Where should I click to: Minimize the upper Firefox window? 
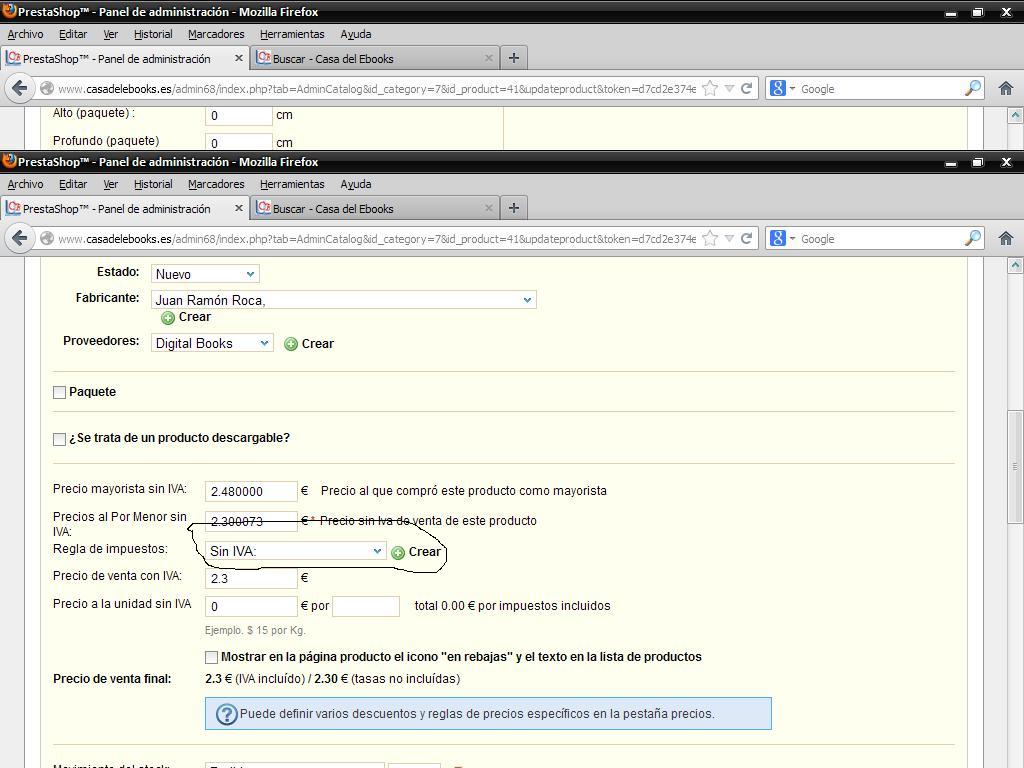[951, 12]
